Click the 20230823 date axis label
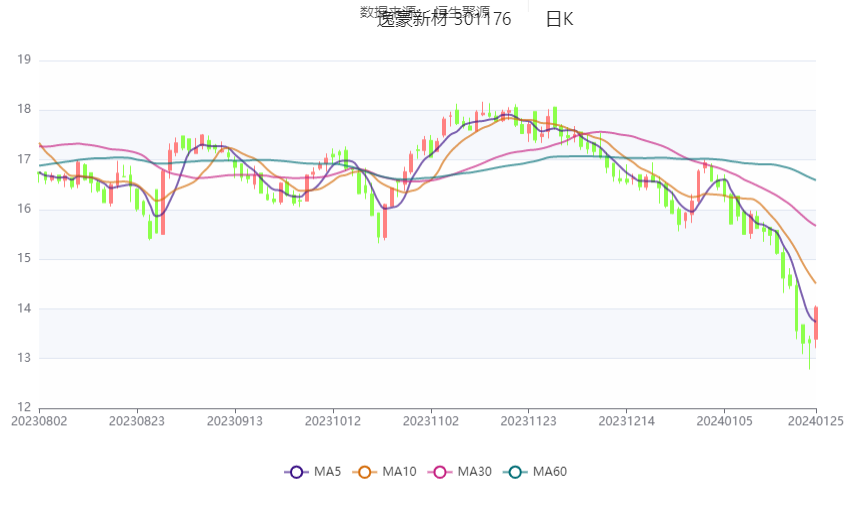 [137, 421]
